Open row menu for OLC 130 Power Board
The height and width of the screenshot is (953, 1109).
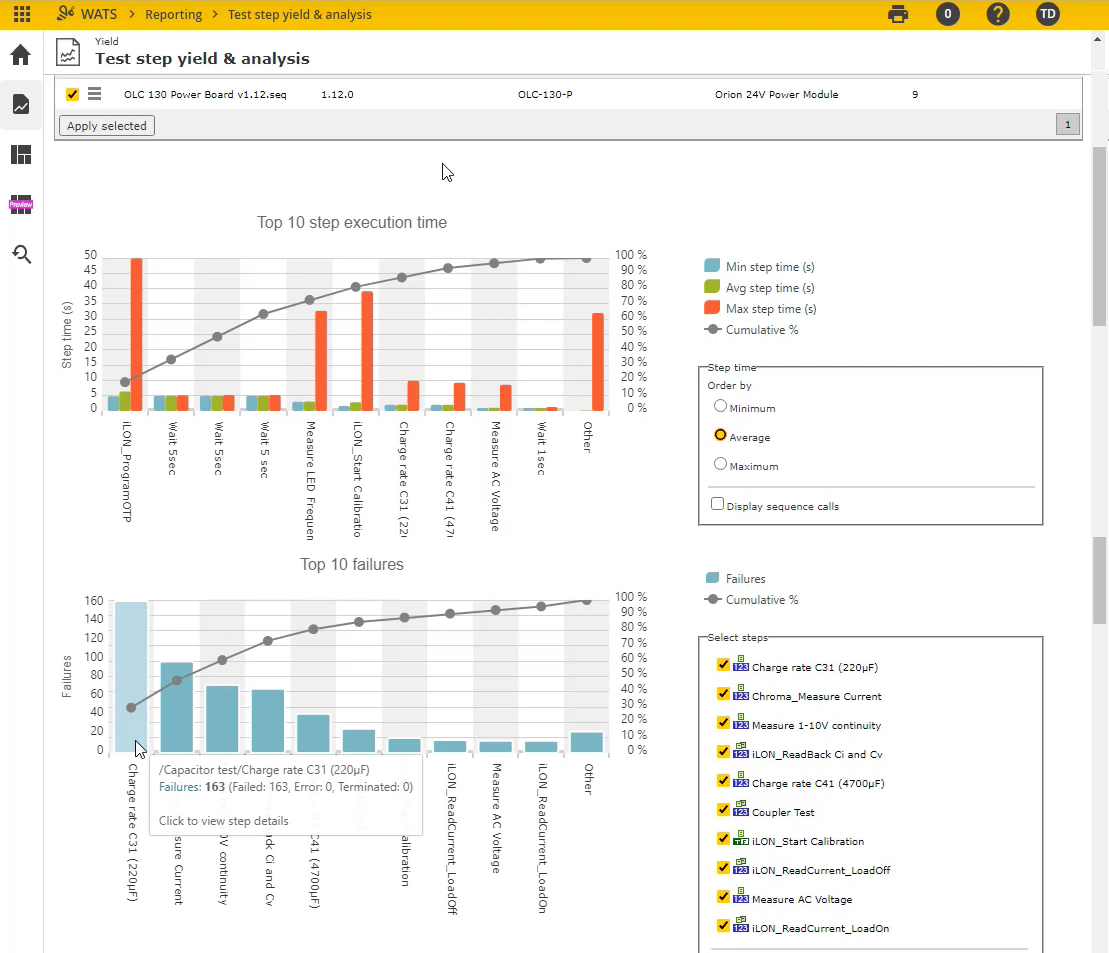pos(95,94)
